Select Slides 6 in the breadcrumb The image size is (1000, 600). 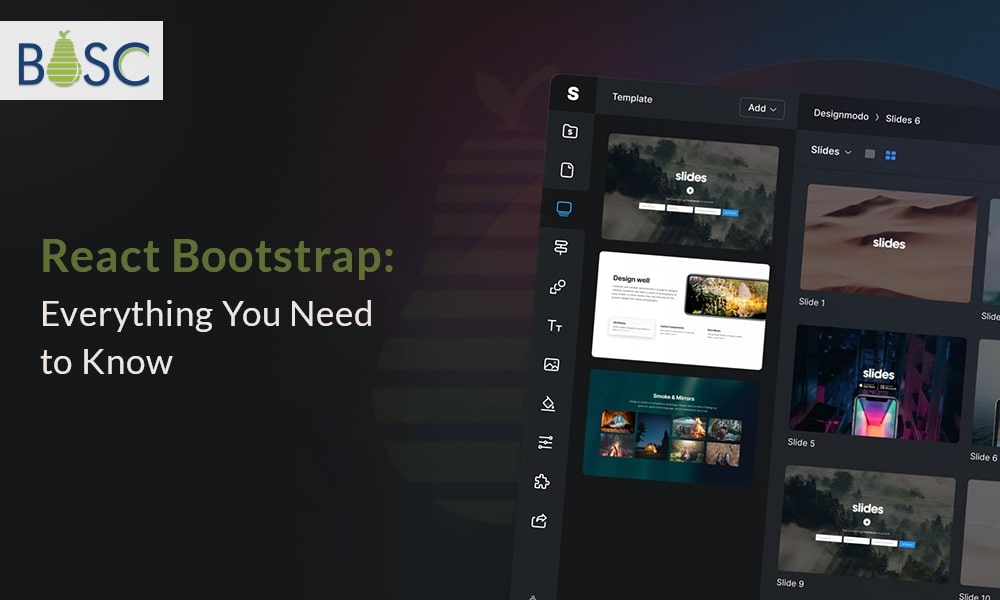point(901,120)
